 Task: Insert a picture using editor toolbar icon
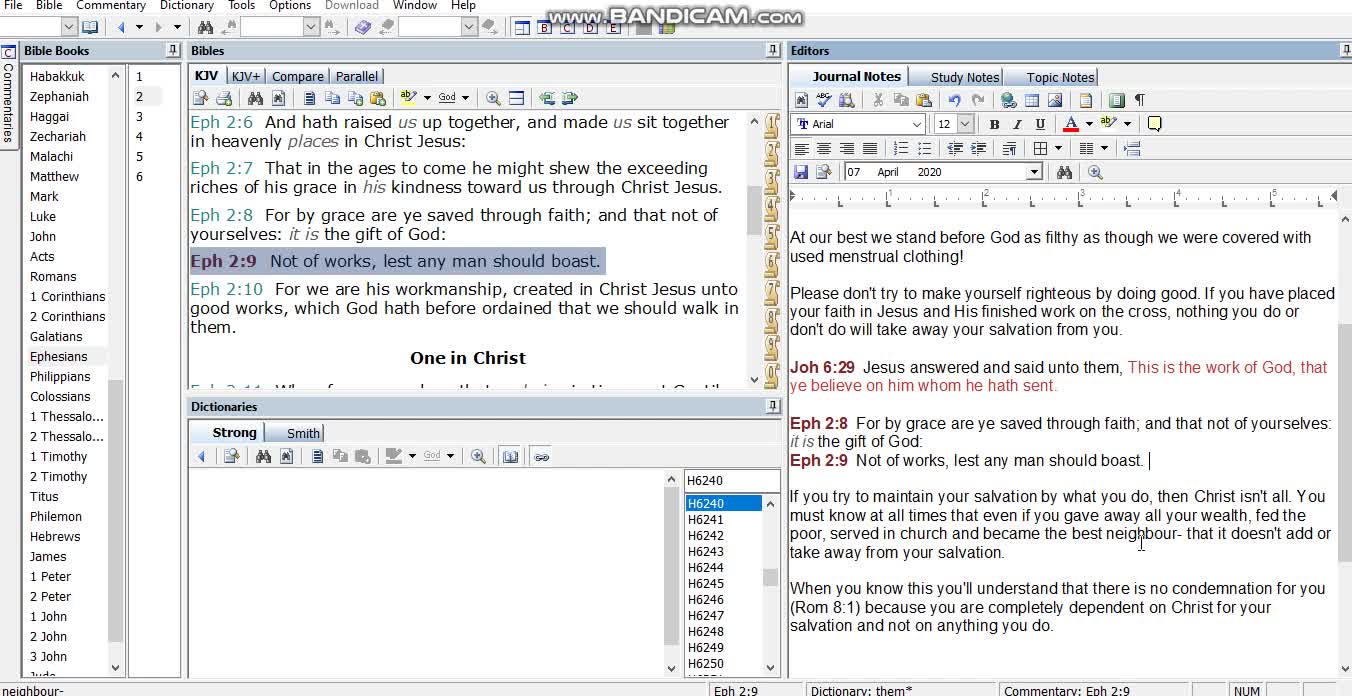(1055, 100)
